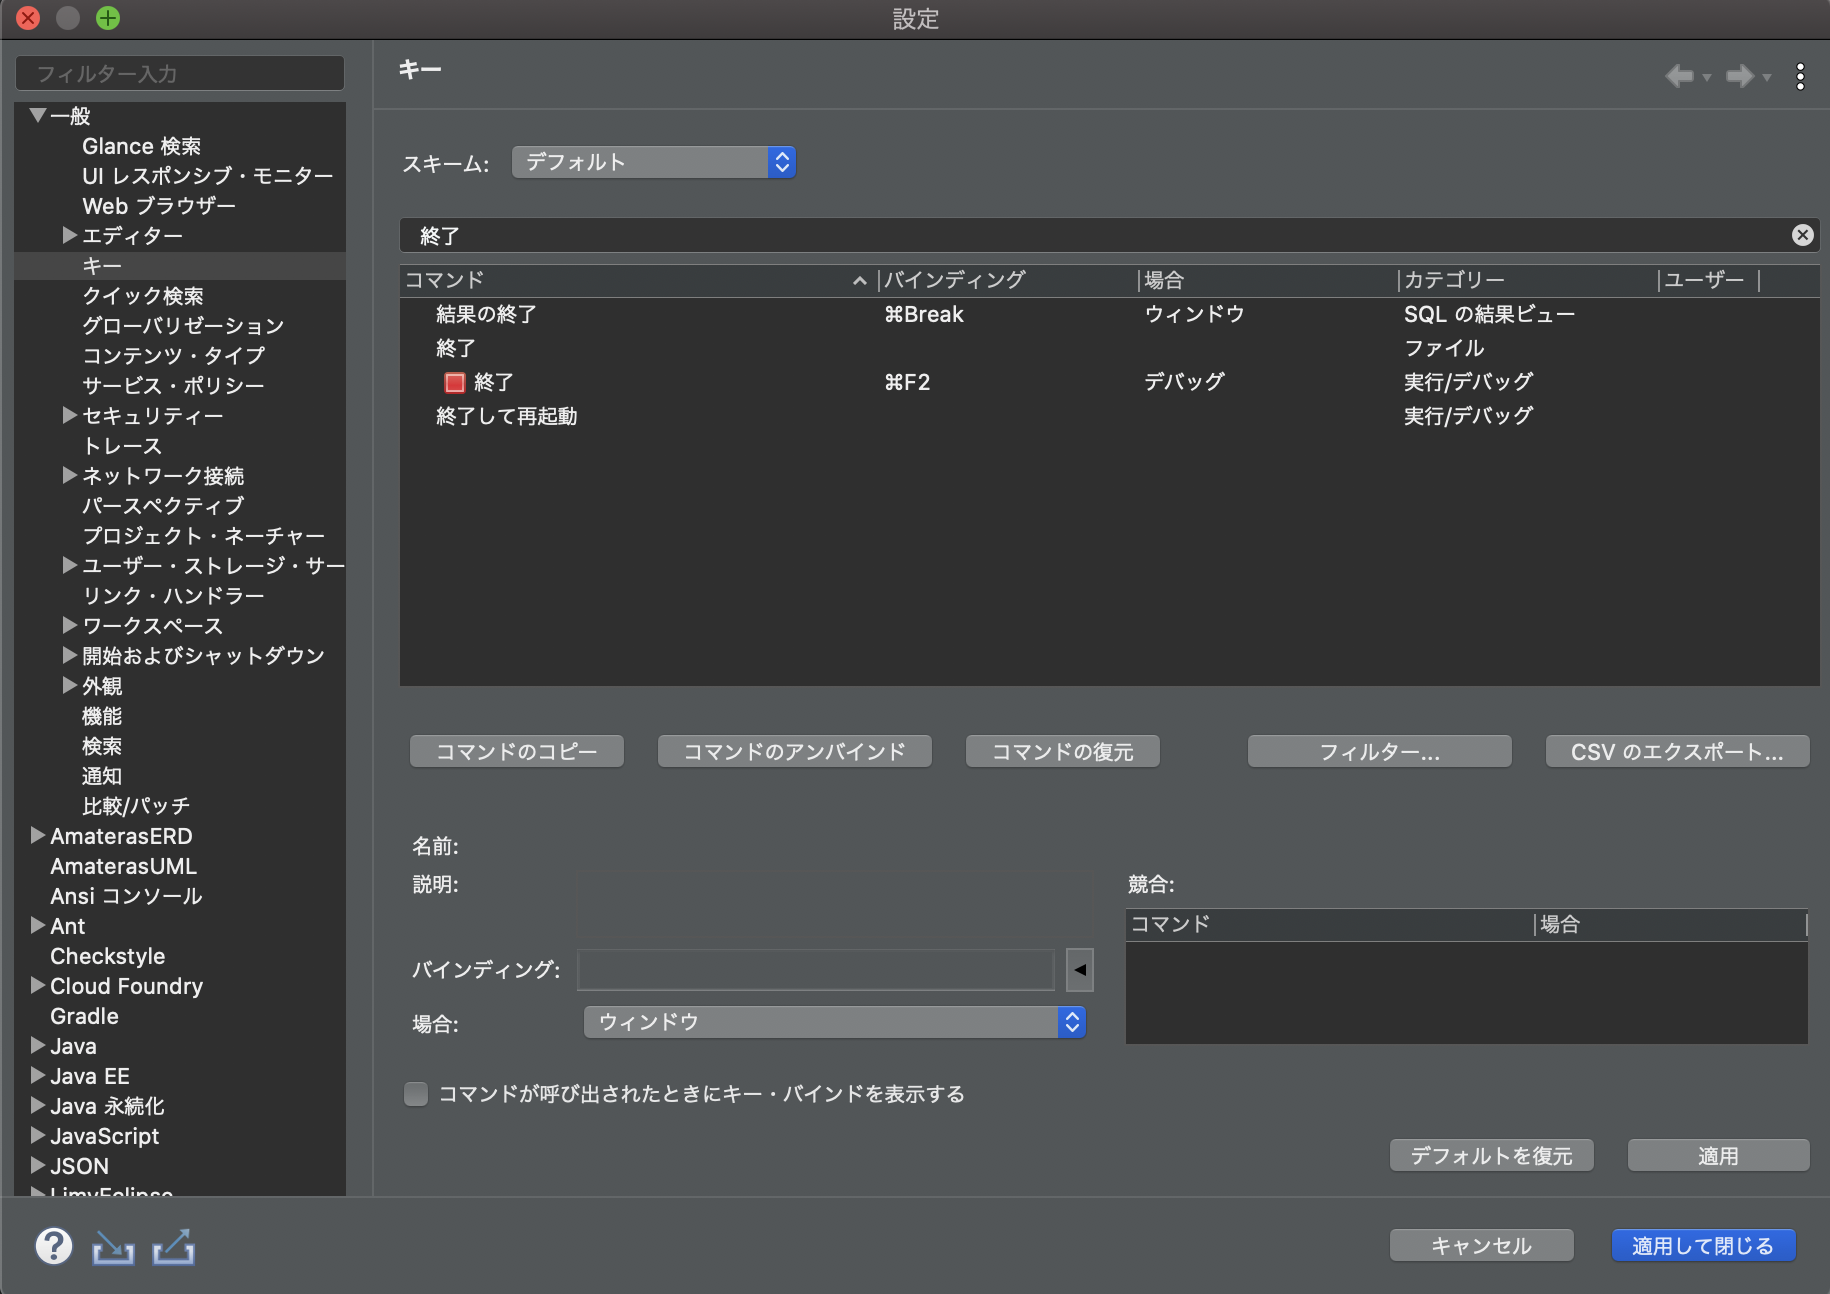
Task: Select クイック検索 in the tree
Action: (143, 296)
